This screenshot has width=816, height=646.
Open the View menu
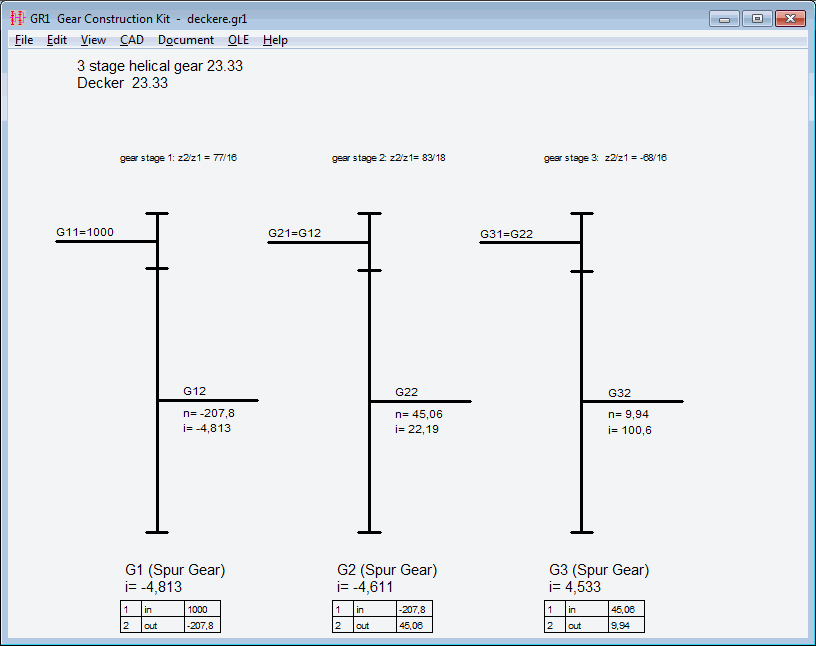pyautogui.click(x=93, y=40)
